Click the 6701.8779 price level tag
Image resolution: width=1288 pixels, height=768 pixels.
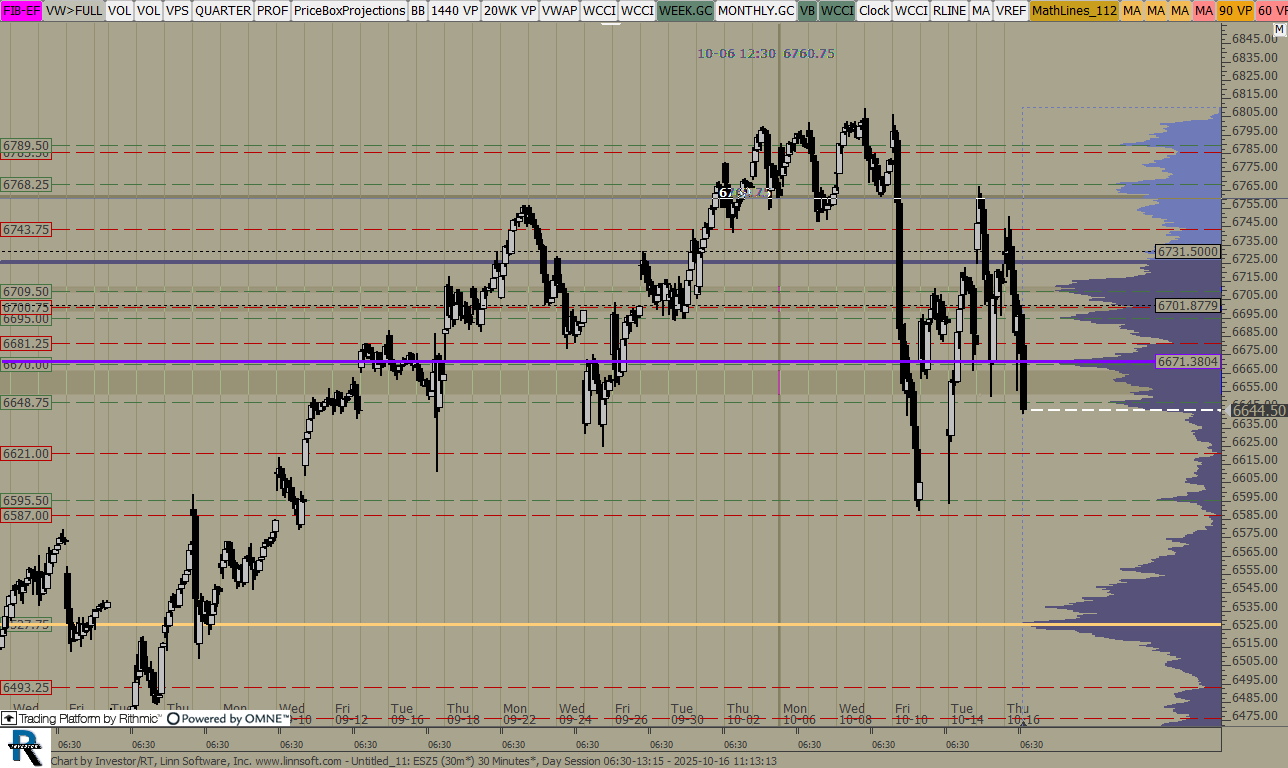click(x=1188, y=305)
